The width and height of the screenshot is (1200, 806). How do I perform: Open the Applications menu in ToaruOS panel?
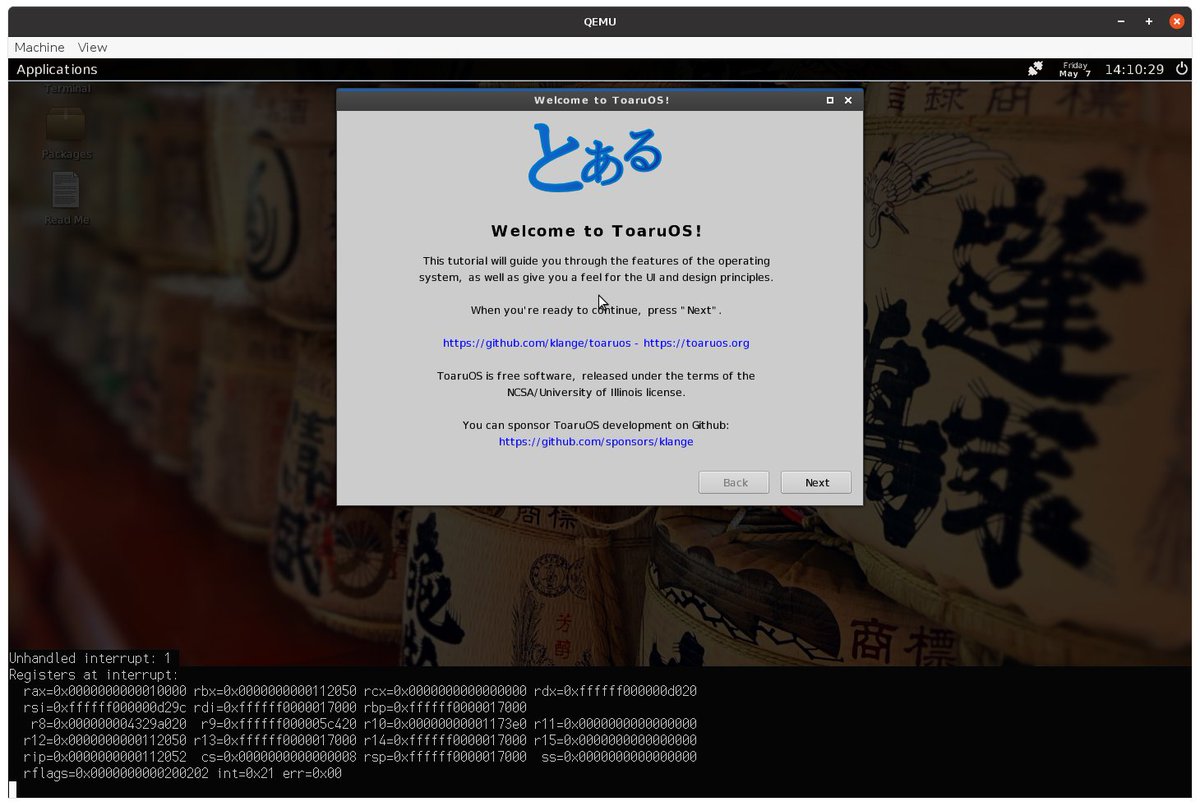tap(57, 69)
